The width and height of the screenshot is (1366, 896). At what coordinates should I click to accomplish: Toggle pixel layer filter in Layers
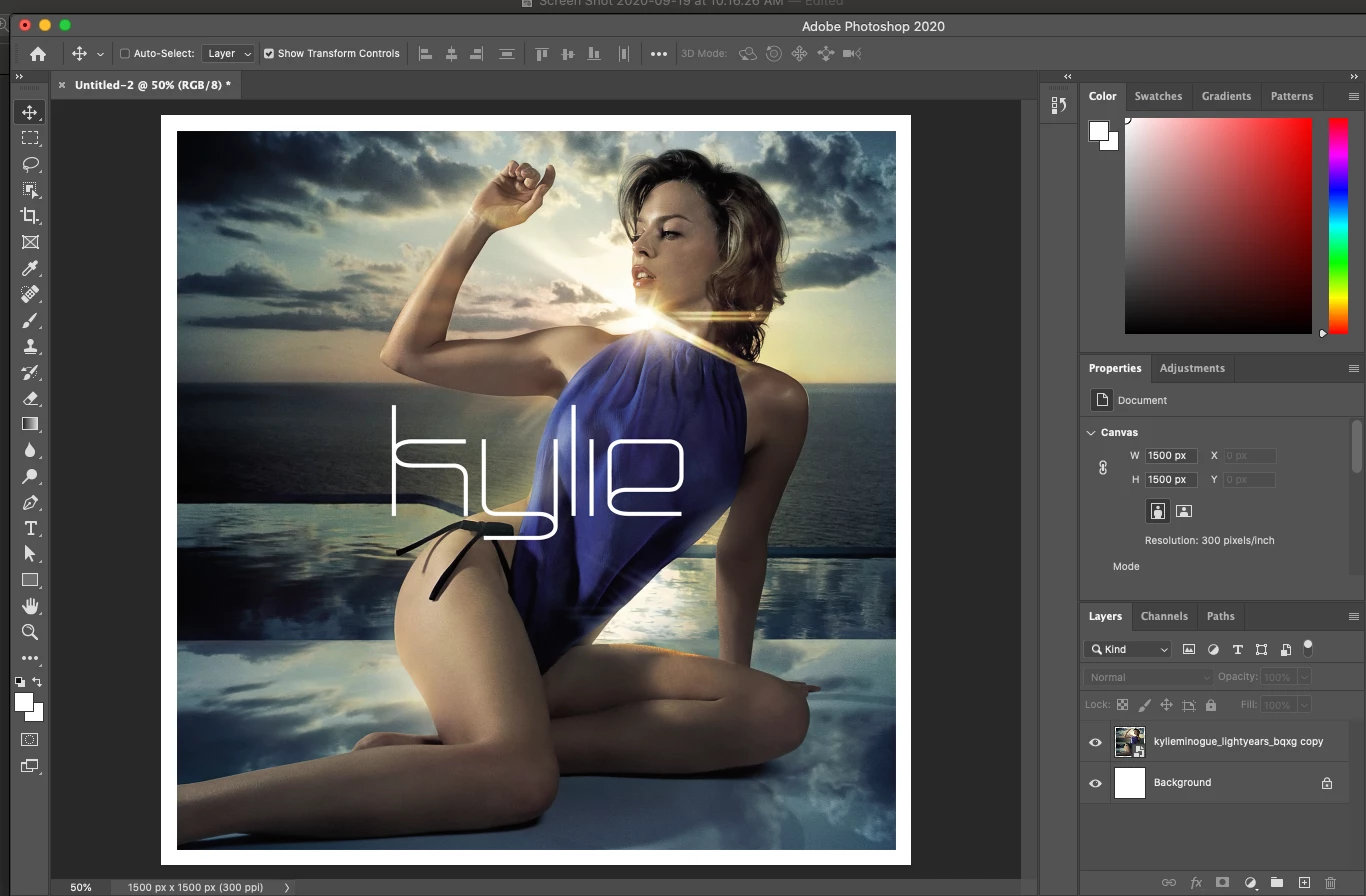1189,649
